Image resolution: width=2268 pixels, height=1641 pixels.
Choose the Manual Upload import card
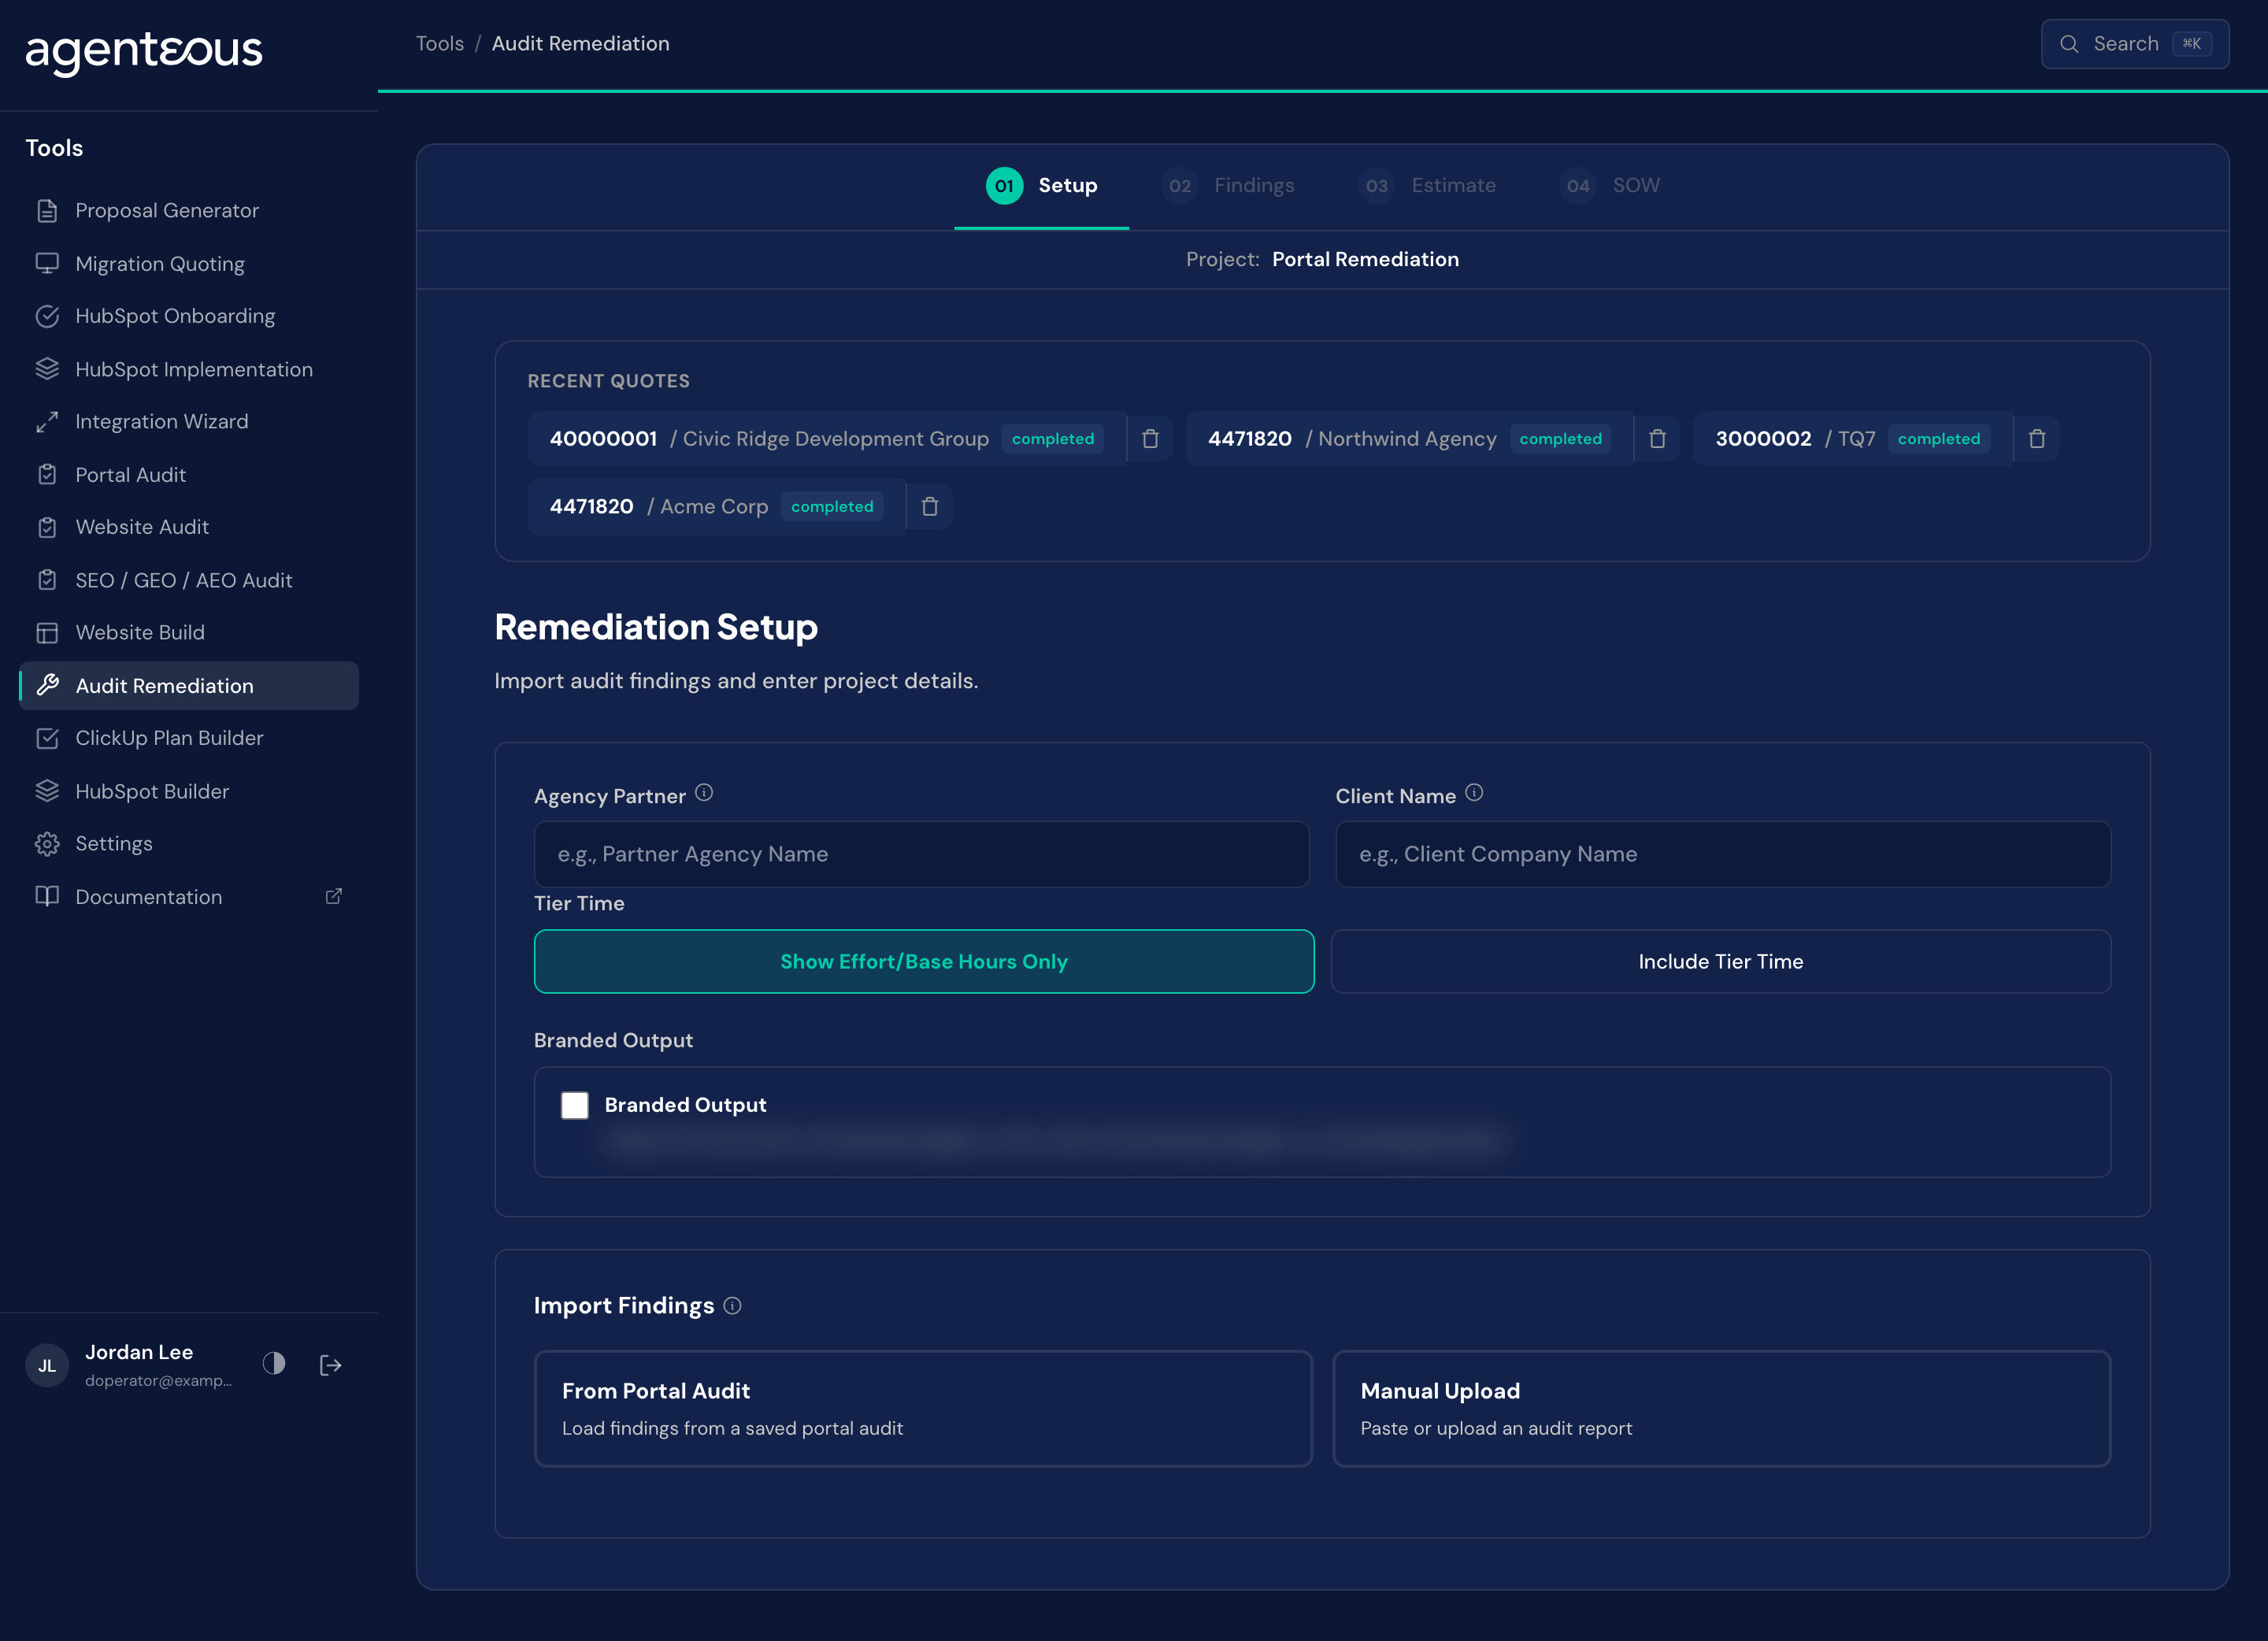(1721, 1408)
